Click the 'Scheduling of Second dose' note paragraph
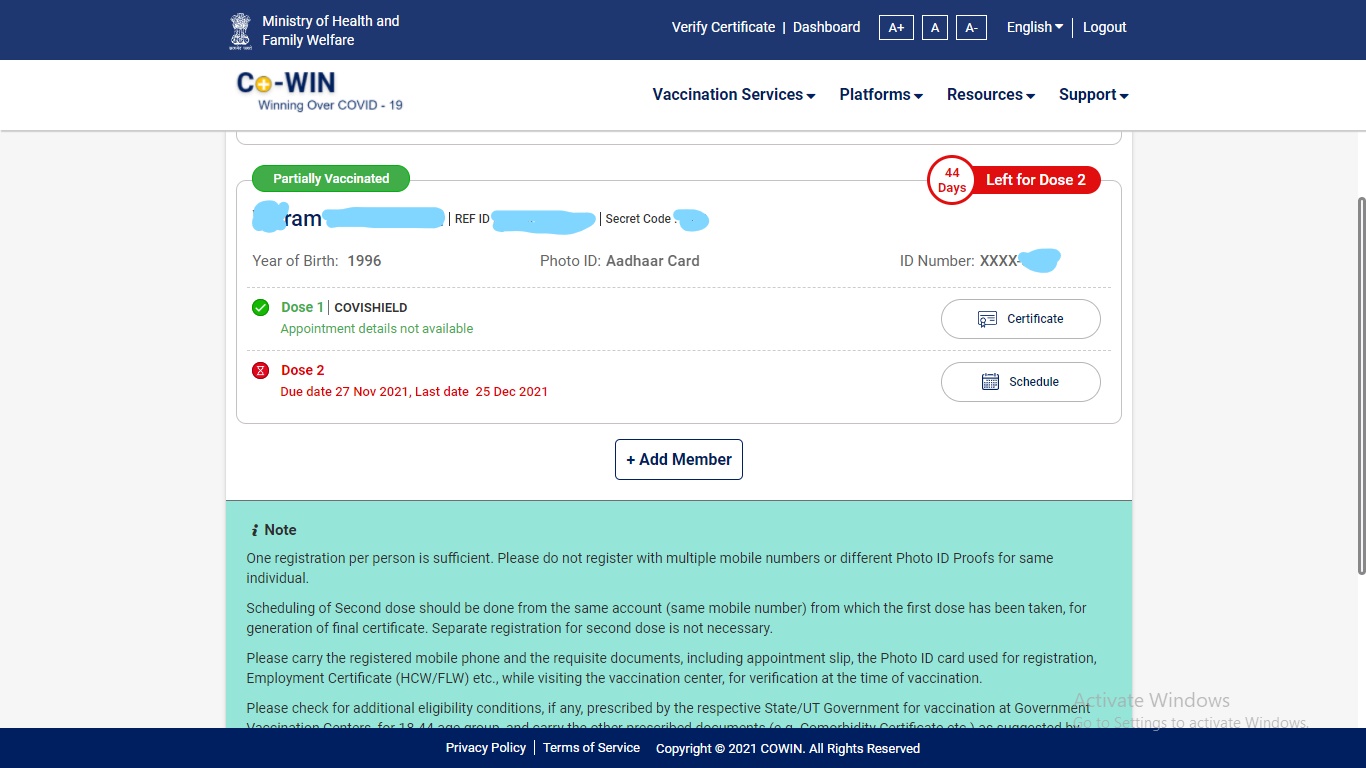The height and width of the screenshot is (768, 1366). [x=667, y=618]
